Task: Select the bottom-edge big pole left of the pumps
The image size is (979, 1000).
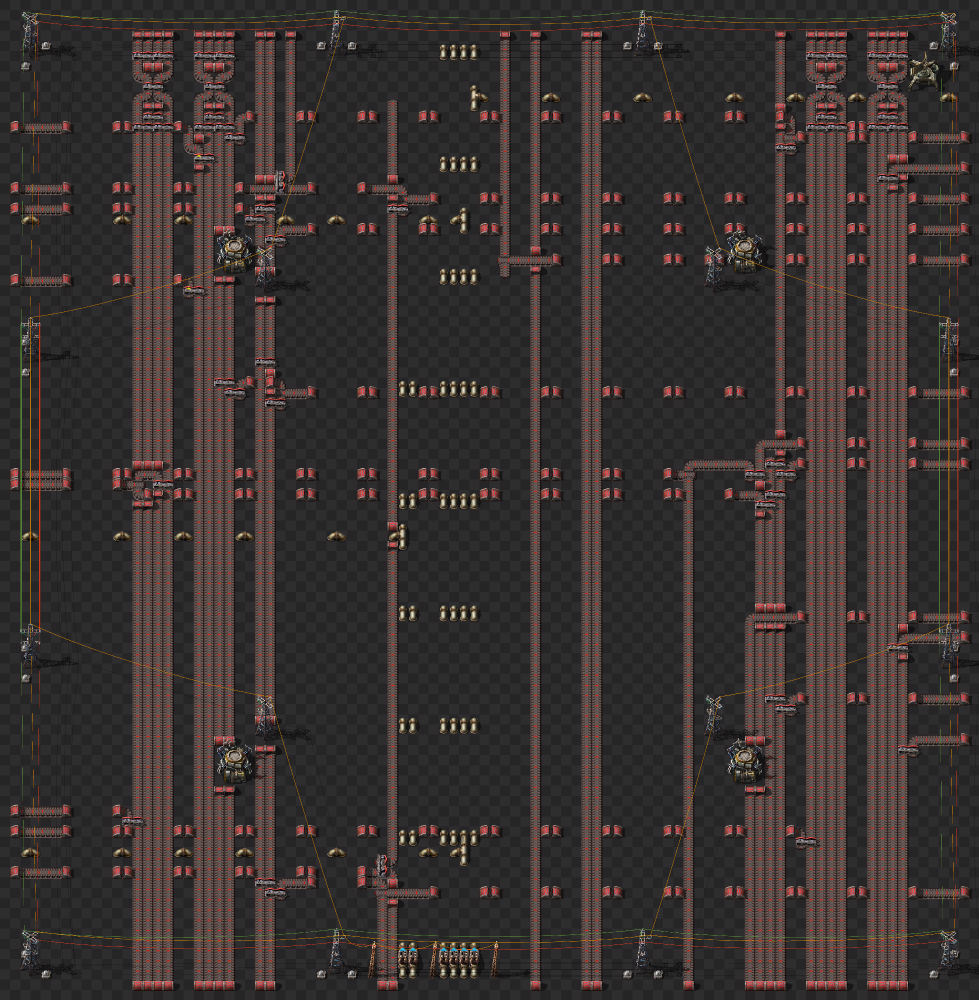Action: (x=336, y=949)
